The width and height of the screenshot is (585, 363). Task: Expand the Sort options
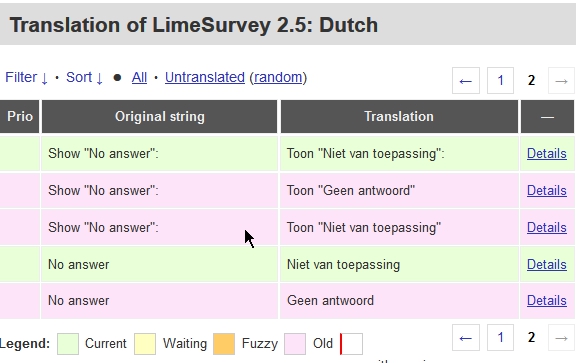coord(84,78)
